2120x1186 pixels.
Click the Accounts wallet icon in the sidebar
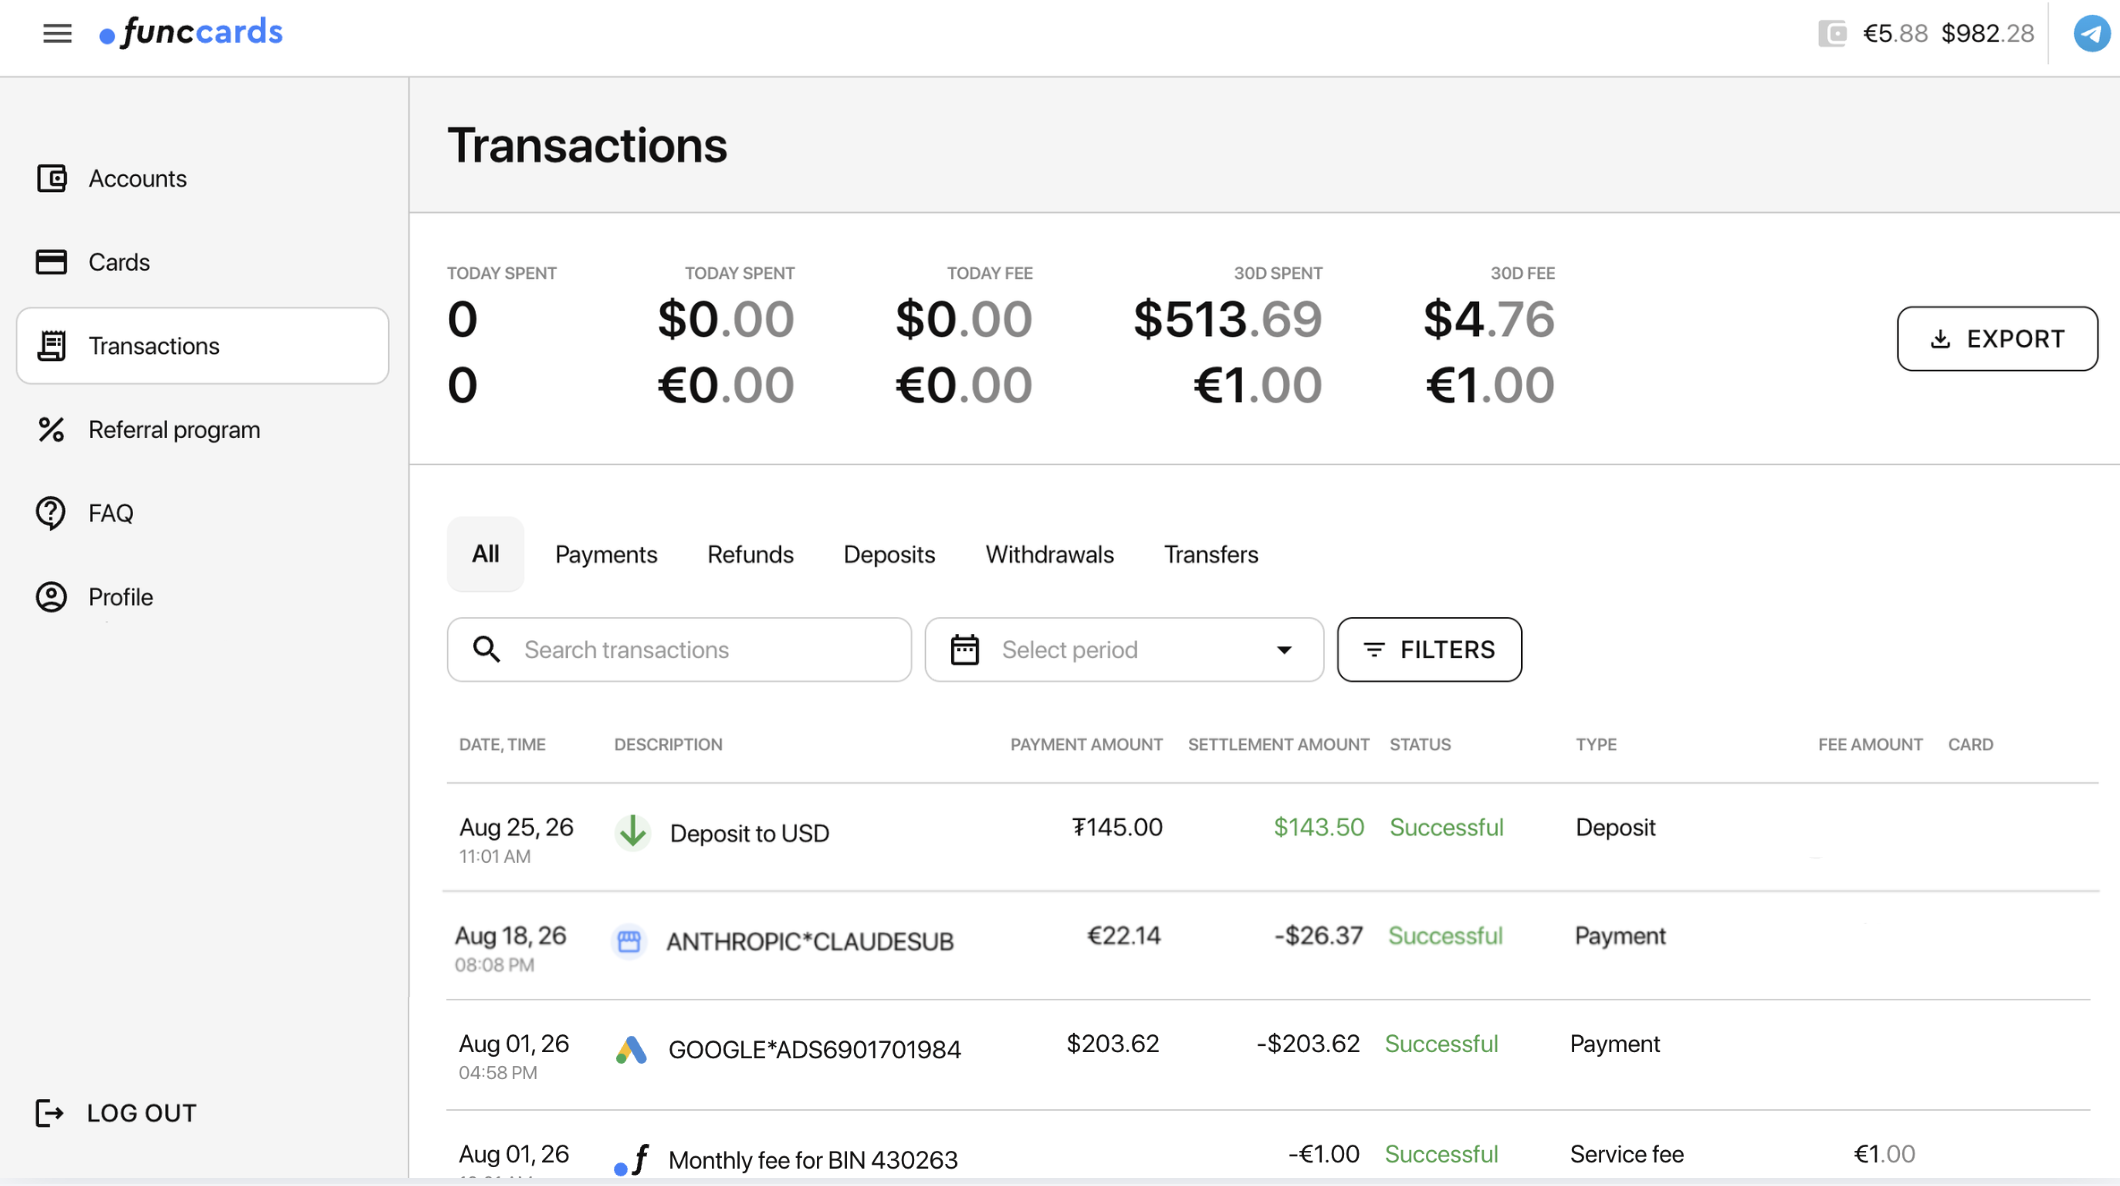[x=51, y=178]
